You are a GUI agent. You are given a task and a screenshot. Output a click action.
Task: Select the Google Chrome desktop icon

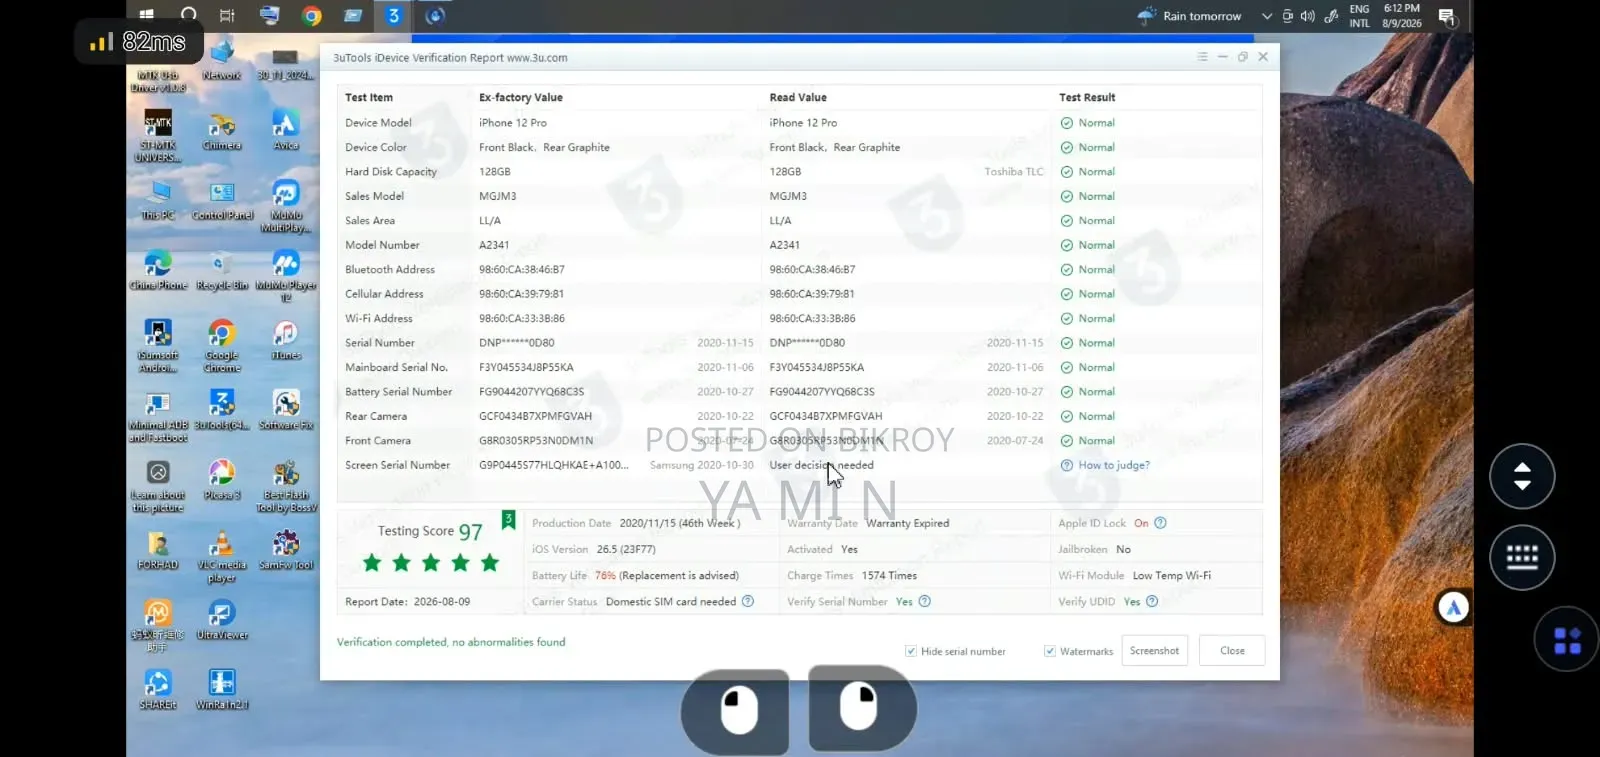[x=222, y=346]
